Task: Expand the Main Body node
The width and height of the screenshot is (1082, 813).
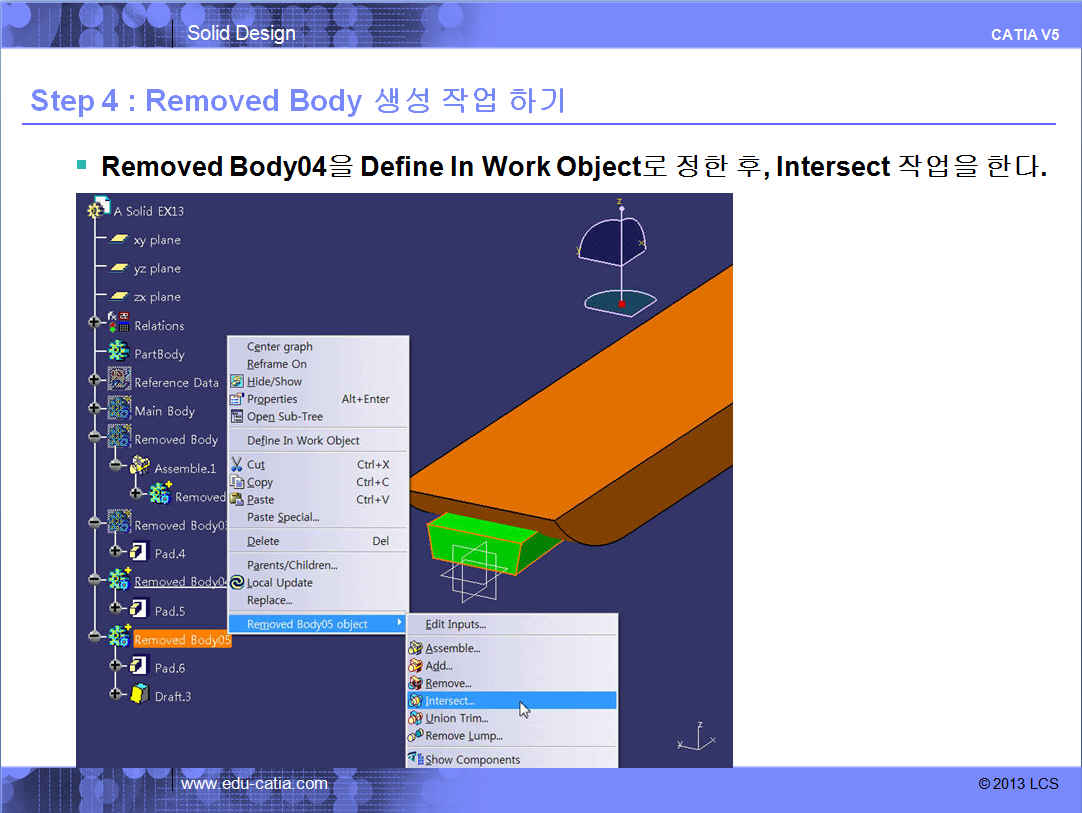Action: tap(95, 408)
